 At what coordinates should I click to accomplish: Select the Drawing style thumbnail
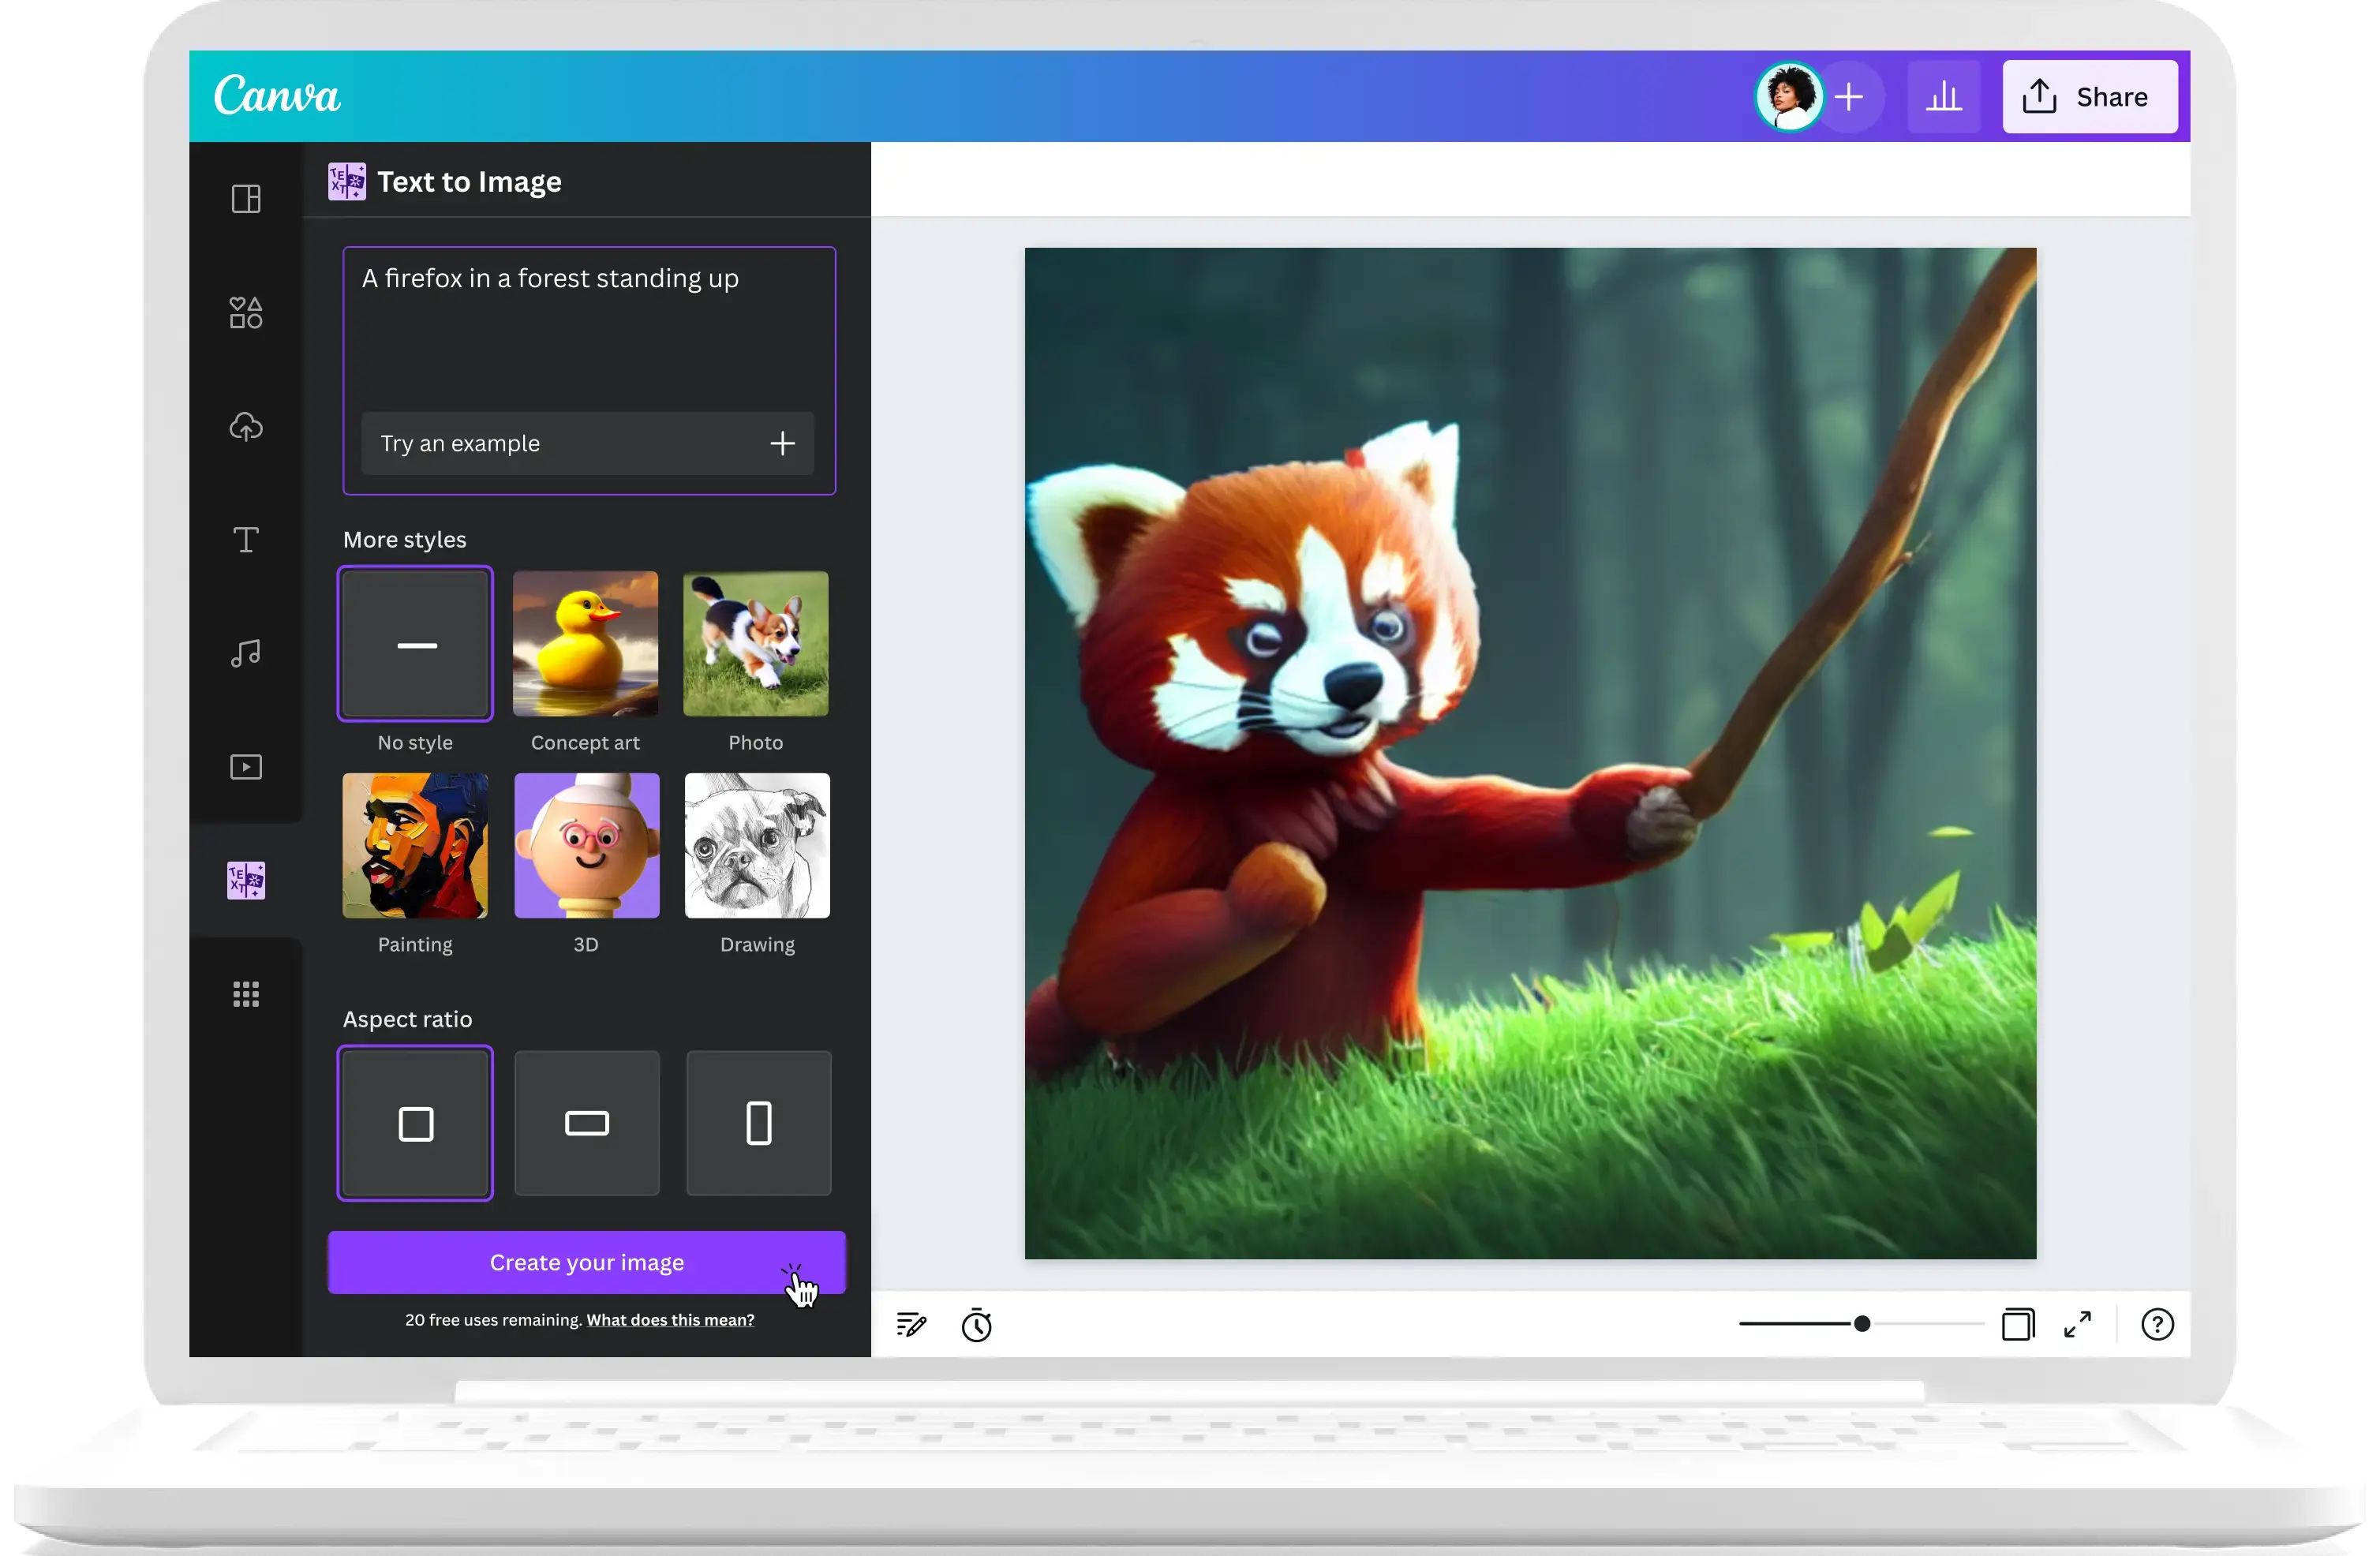coord(757,846)
